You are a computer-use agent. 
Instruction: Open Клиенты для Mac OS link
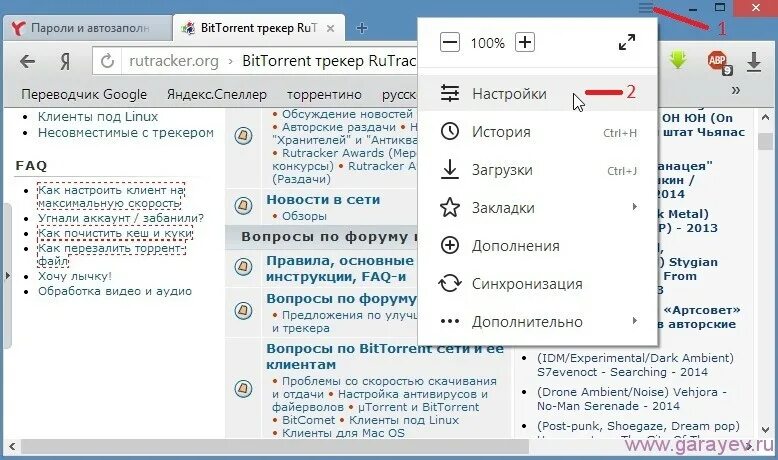pos(343,433)
